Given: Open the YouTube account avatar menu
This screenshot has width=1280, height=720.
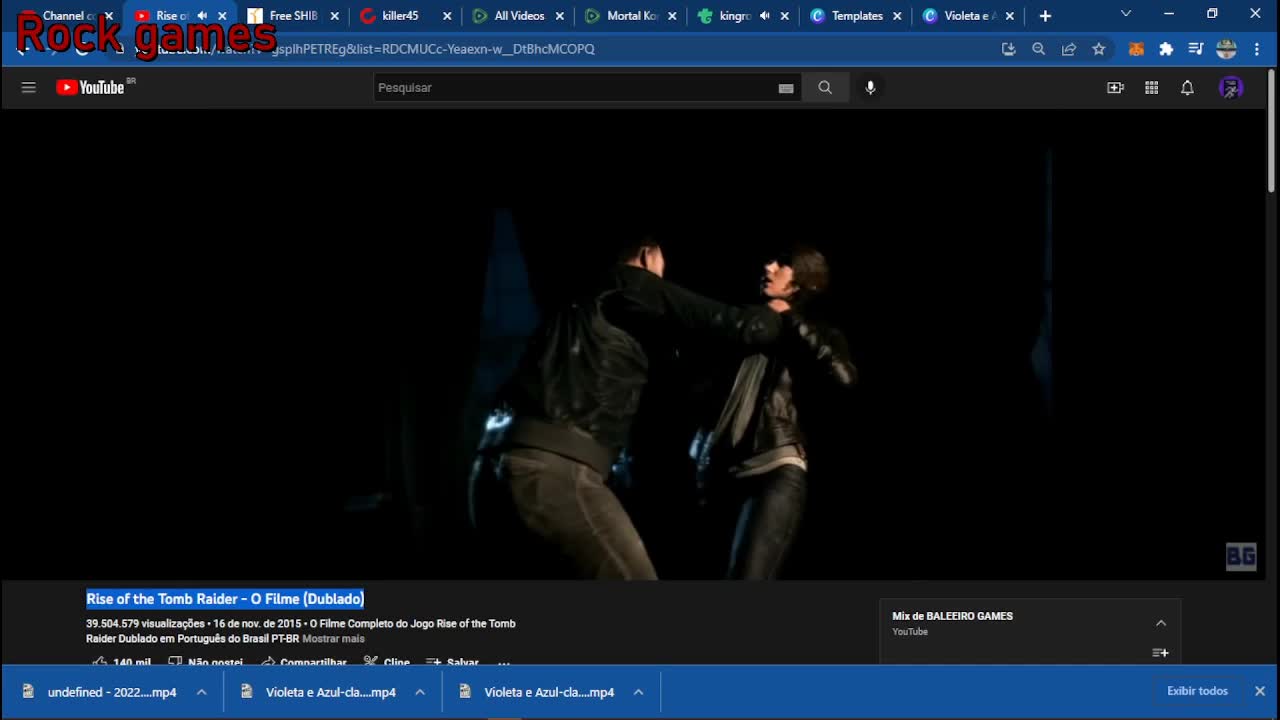Looking at the screenshot, I should 1231,88.
